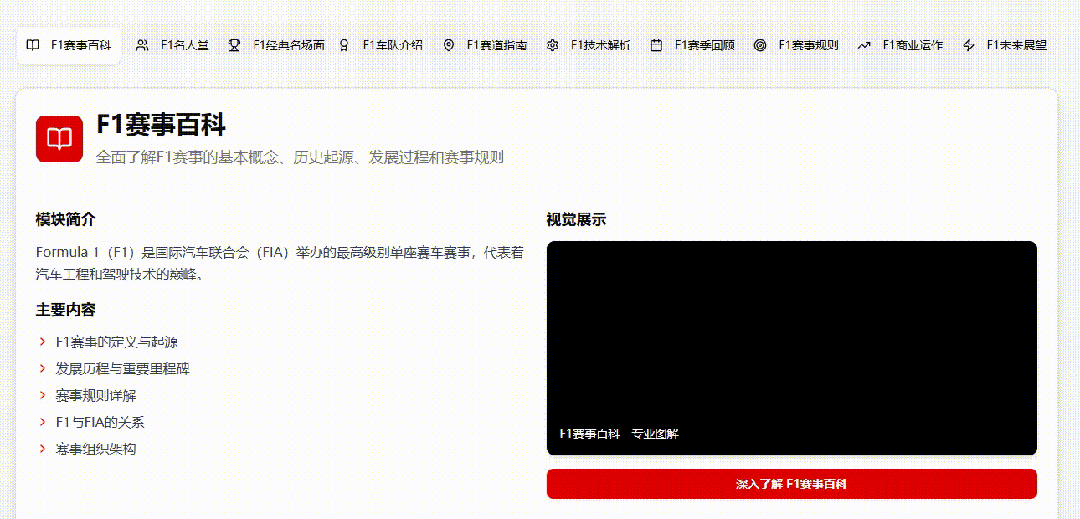Switch to F1车队介绍 tab
Image resolution: width=1080 pixels, height=519 pixels.
click(381, 45)
